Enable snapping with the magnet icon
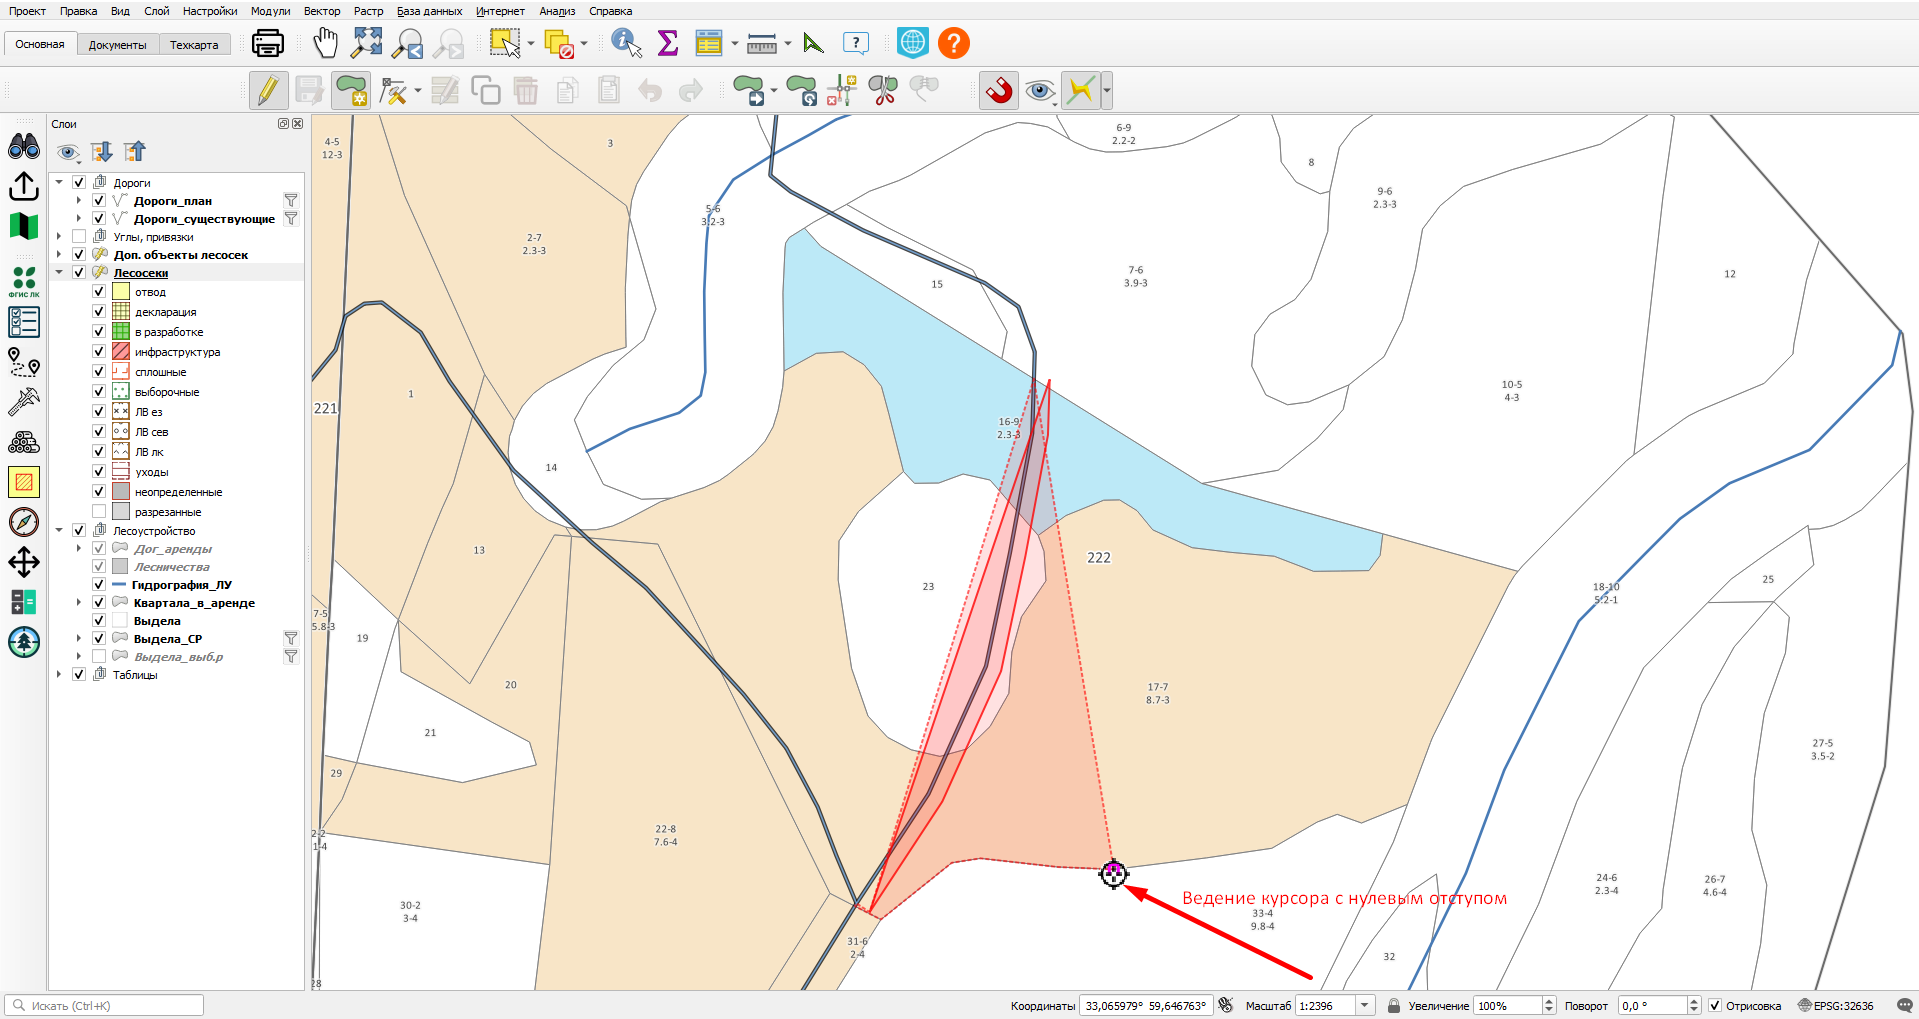This screenshot has width=1919, height=1019. (999, 90)
